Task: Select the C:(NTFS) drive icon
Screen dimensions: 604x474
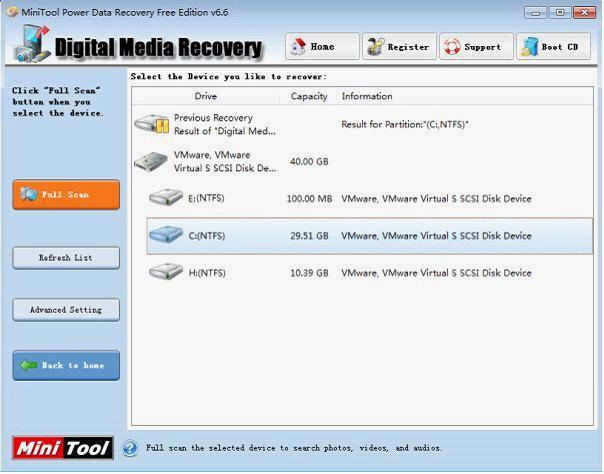Action: tap(166, 234)
